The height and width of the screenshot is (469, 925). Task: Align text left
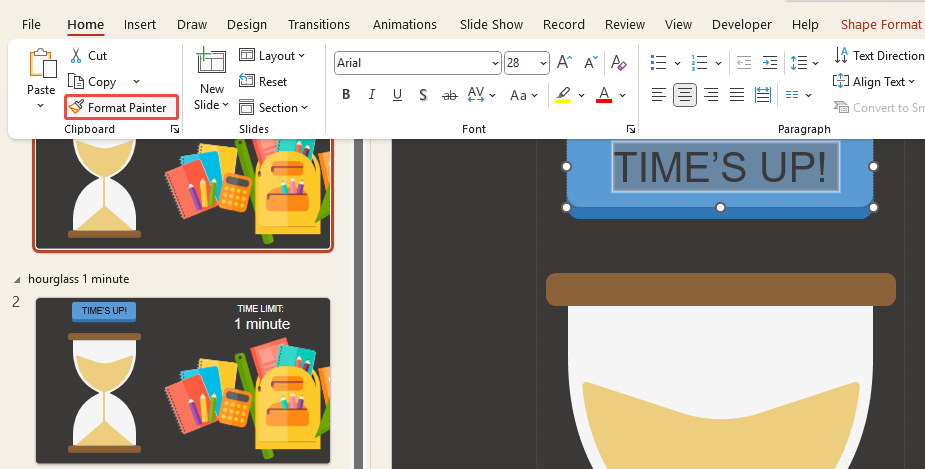coord(658,95)
